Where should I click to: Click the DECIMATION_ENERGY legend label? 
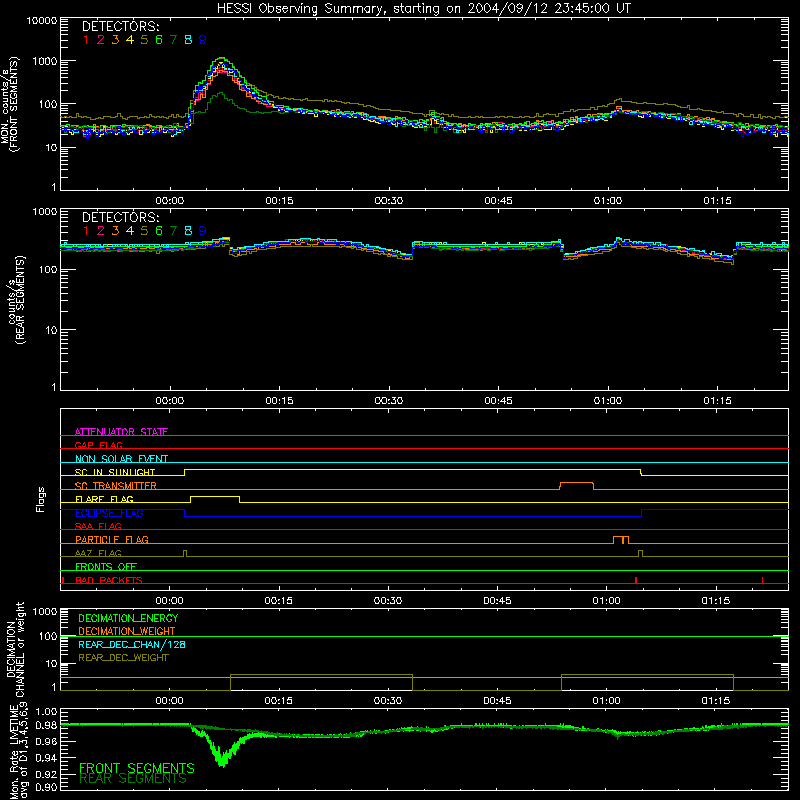[x=128, y=618]
